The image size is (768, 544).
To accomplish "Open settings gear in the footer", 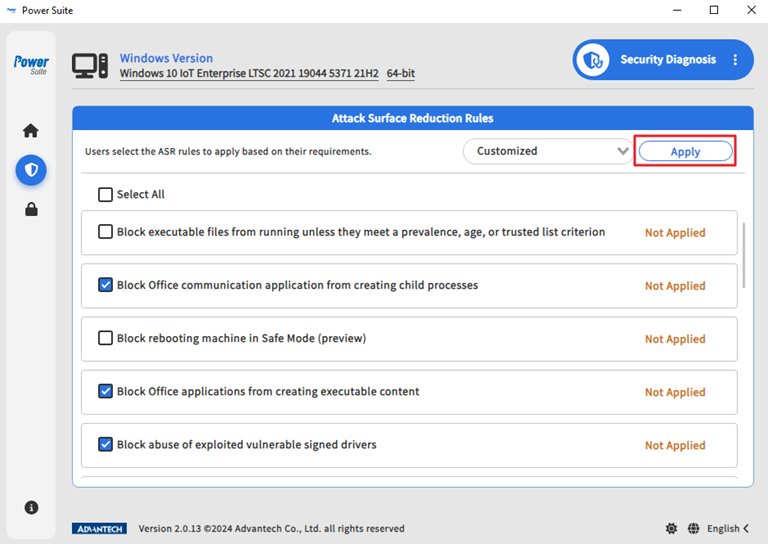I will (671, 528).
